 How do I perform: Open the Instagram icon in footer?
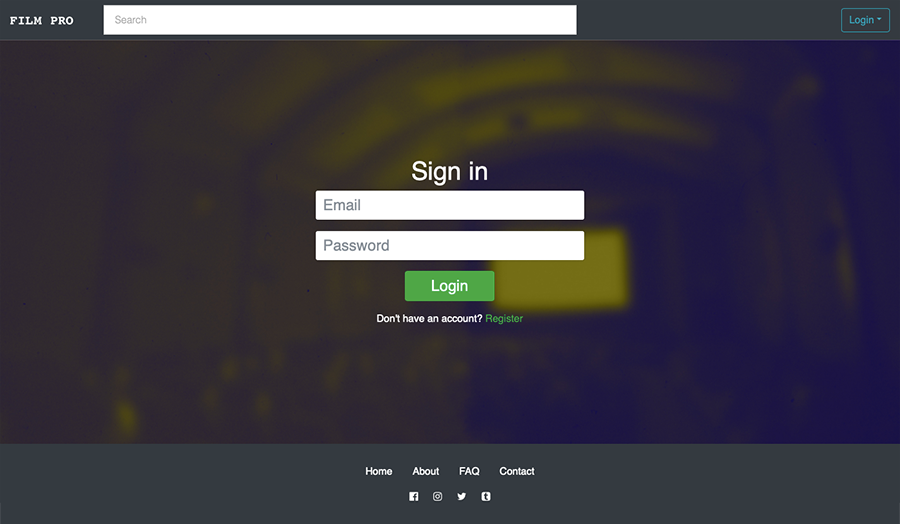[437, 496]
